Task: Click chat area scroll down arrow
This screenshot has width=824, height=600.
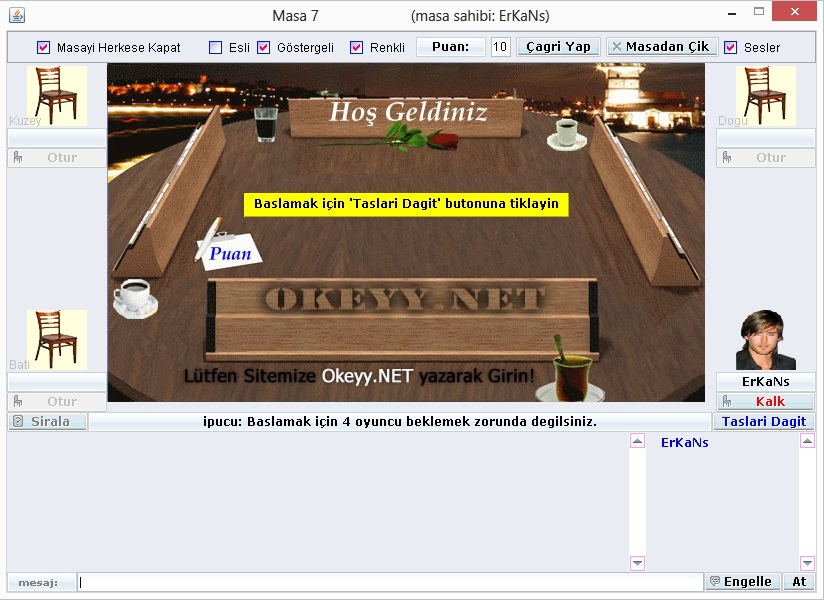Action: pos(637,563)
